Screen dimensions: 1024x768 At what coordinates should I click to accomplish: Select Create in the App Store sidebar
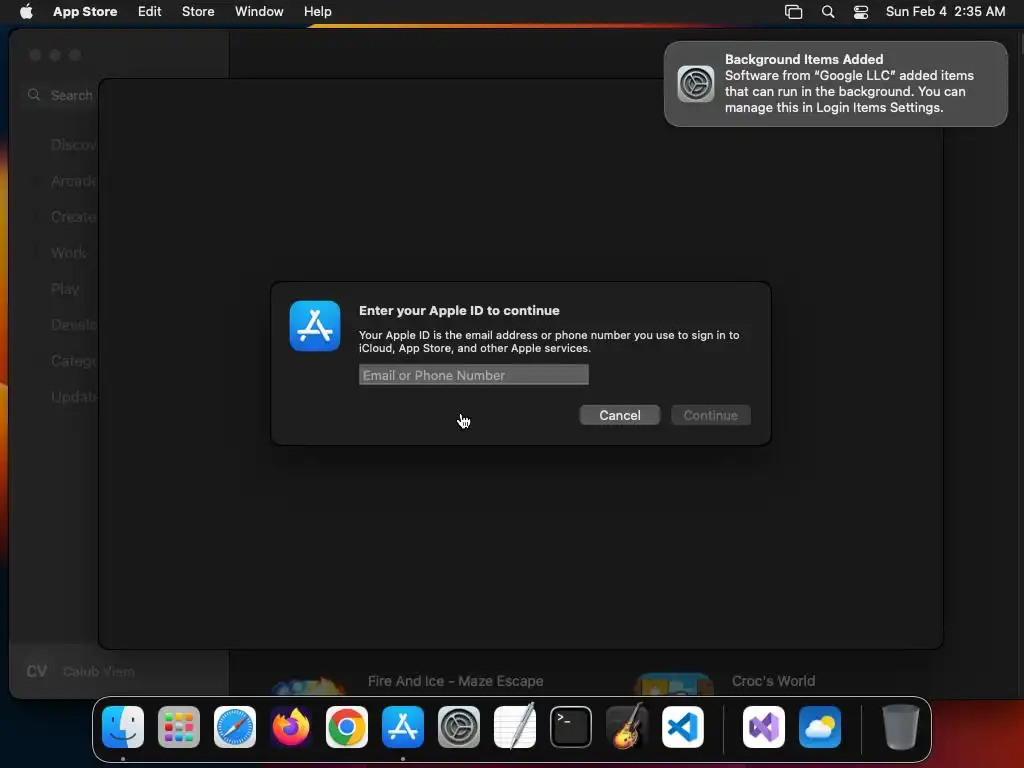point(73,216)
